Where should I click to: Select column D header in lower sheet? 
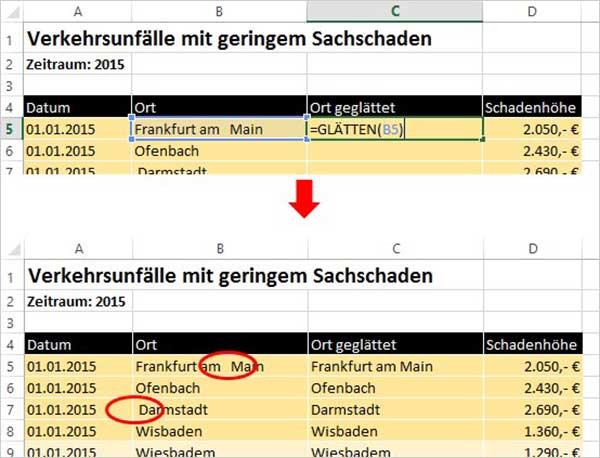533,249
